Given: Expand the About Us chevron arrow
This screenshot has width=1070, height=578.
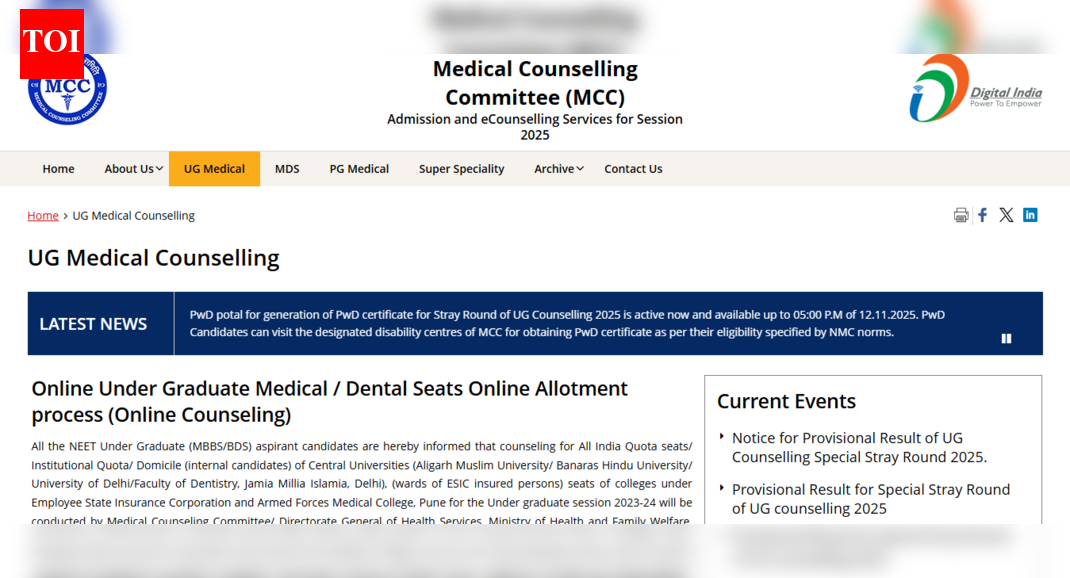Looking at the screenshot, I should click(159, 169).
